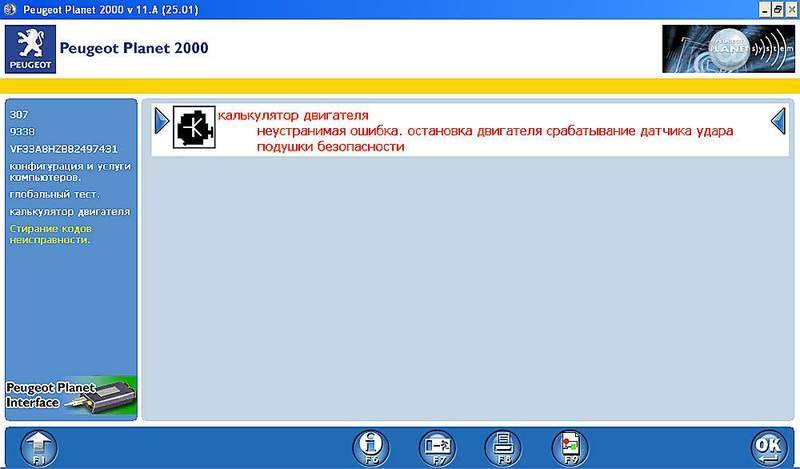This screenshot has height=469, width=800.
Task: Select 'Стирание кодов неисправности' highlighted item
Action: point(59,234)
